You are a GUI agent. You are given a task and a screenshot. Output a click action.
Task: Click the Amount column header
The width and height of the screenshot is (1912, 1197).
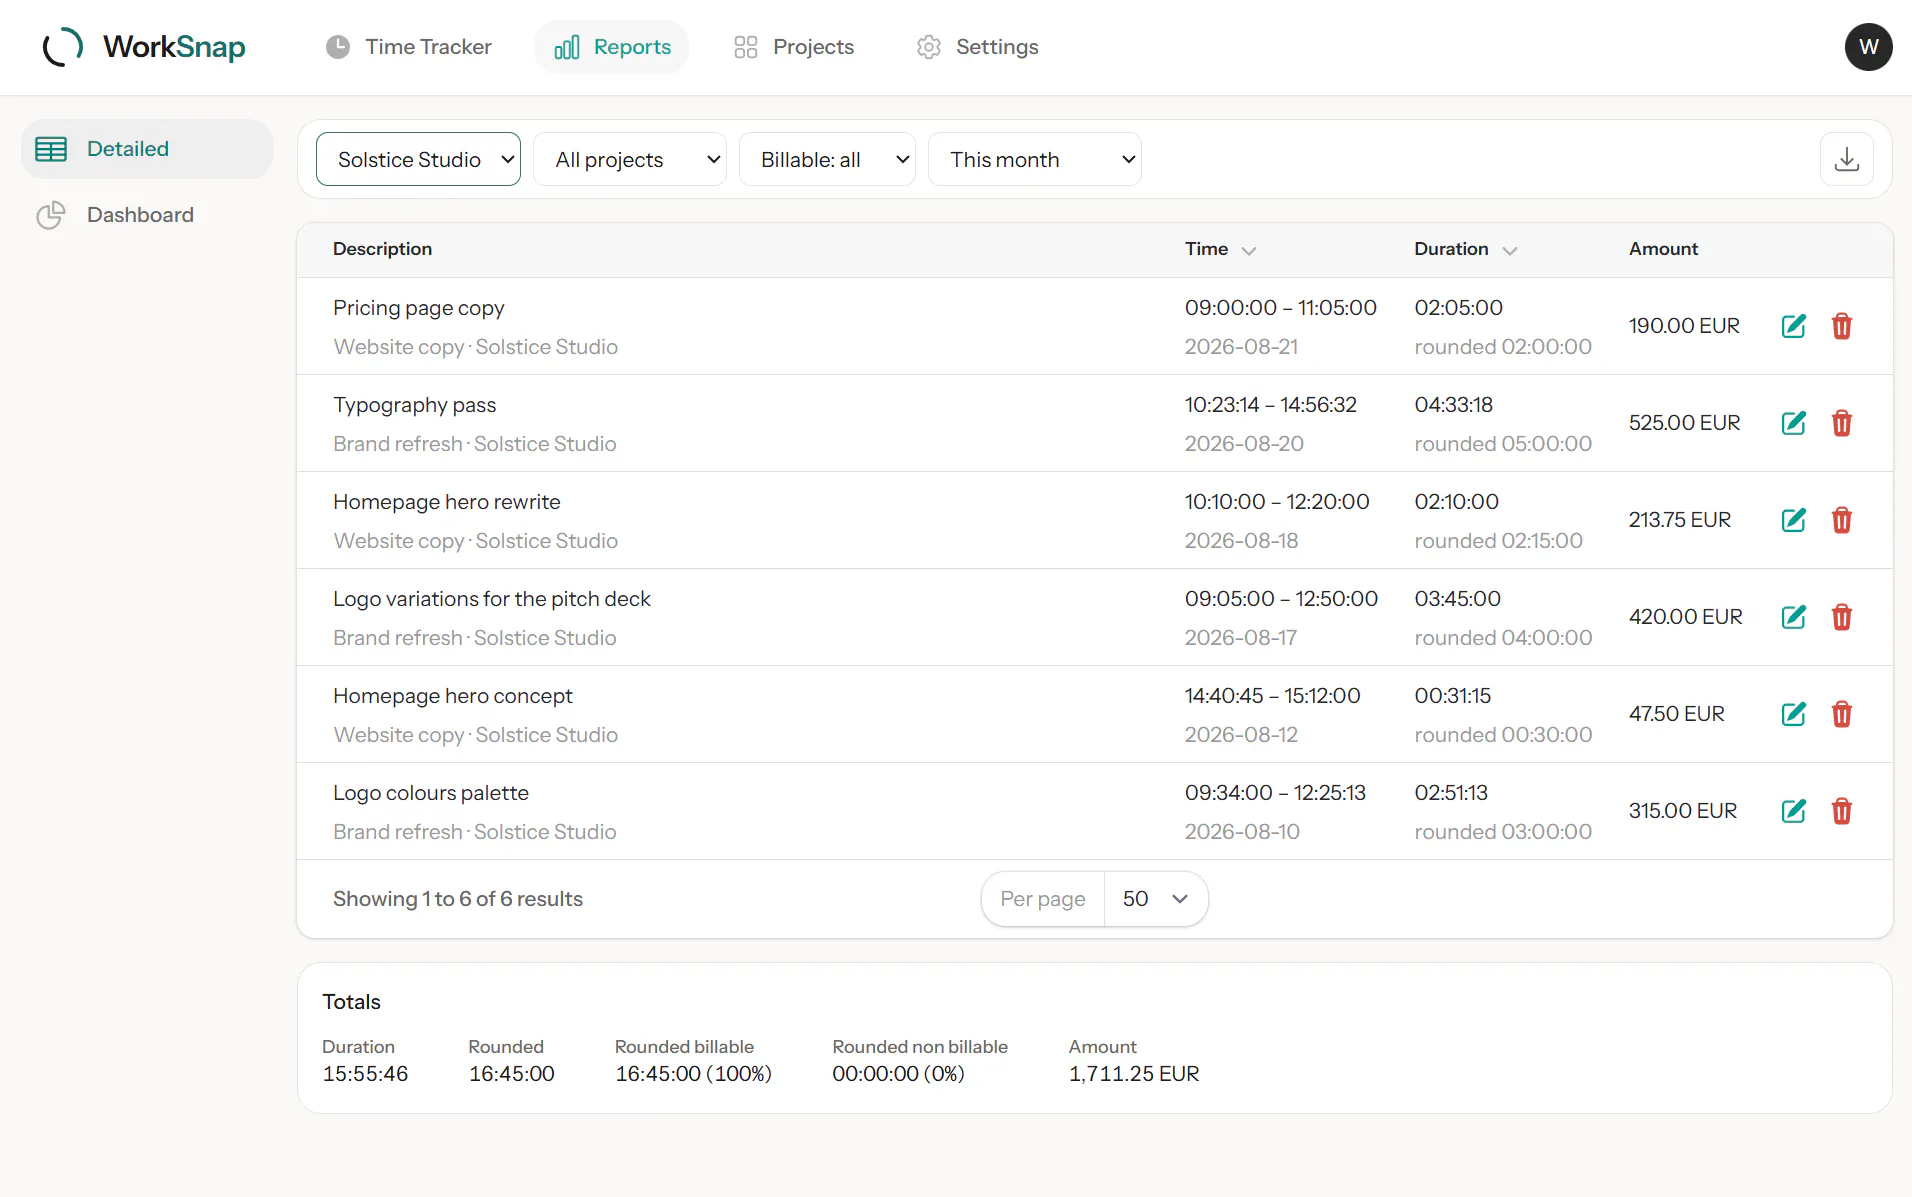(1663, 249)
